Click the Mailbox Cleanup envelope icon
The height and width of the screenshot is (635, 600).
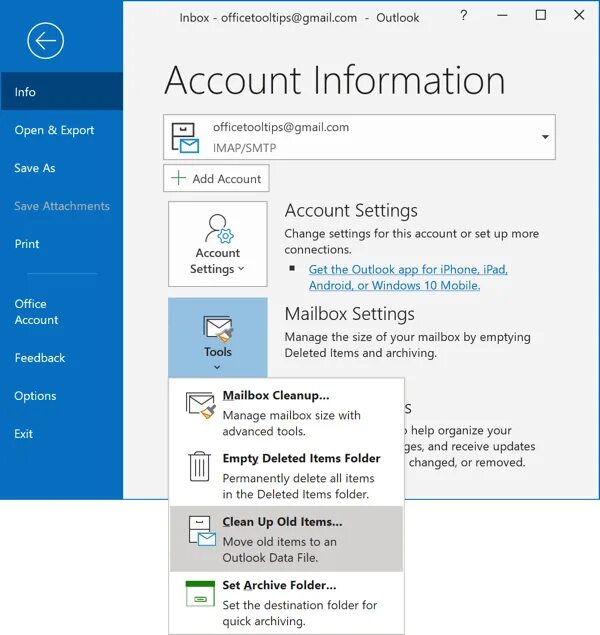(200, 405)
